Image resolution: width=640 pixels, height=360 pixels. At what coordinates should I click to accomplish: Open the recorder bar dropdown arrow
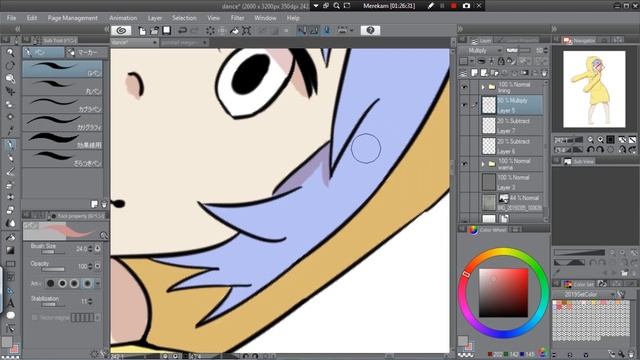click(x=316, y=6)
